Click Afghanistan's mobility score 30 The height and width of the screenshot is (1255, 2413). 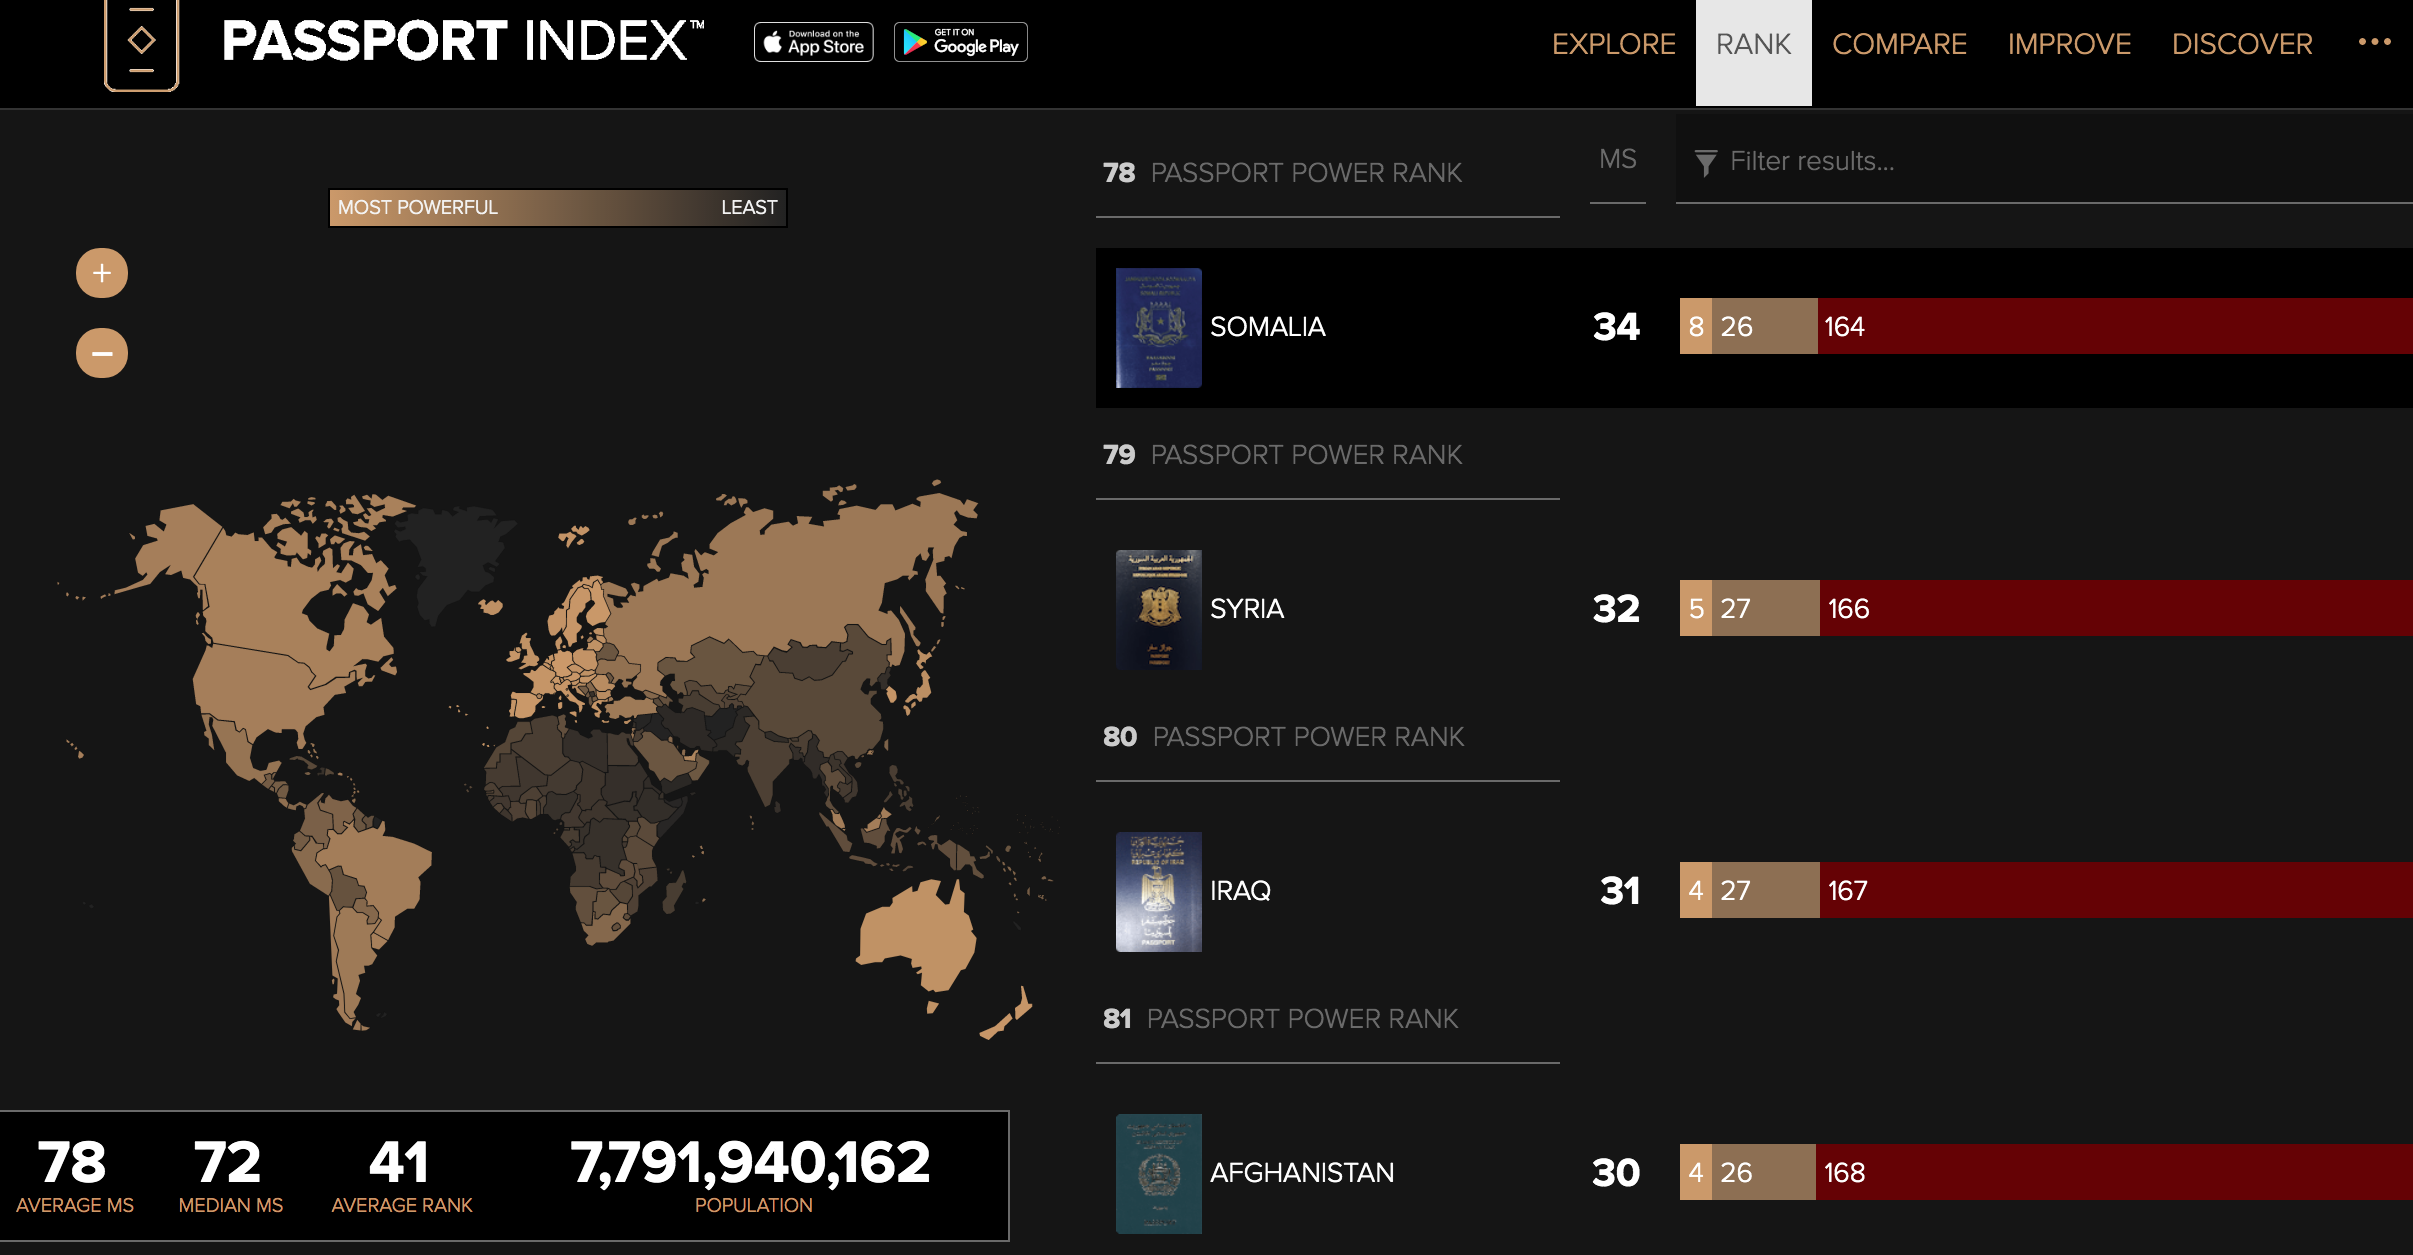[1616, 1173]
